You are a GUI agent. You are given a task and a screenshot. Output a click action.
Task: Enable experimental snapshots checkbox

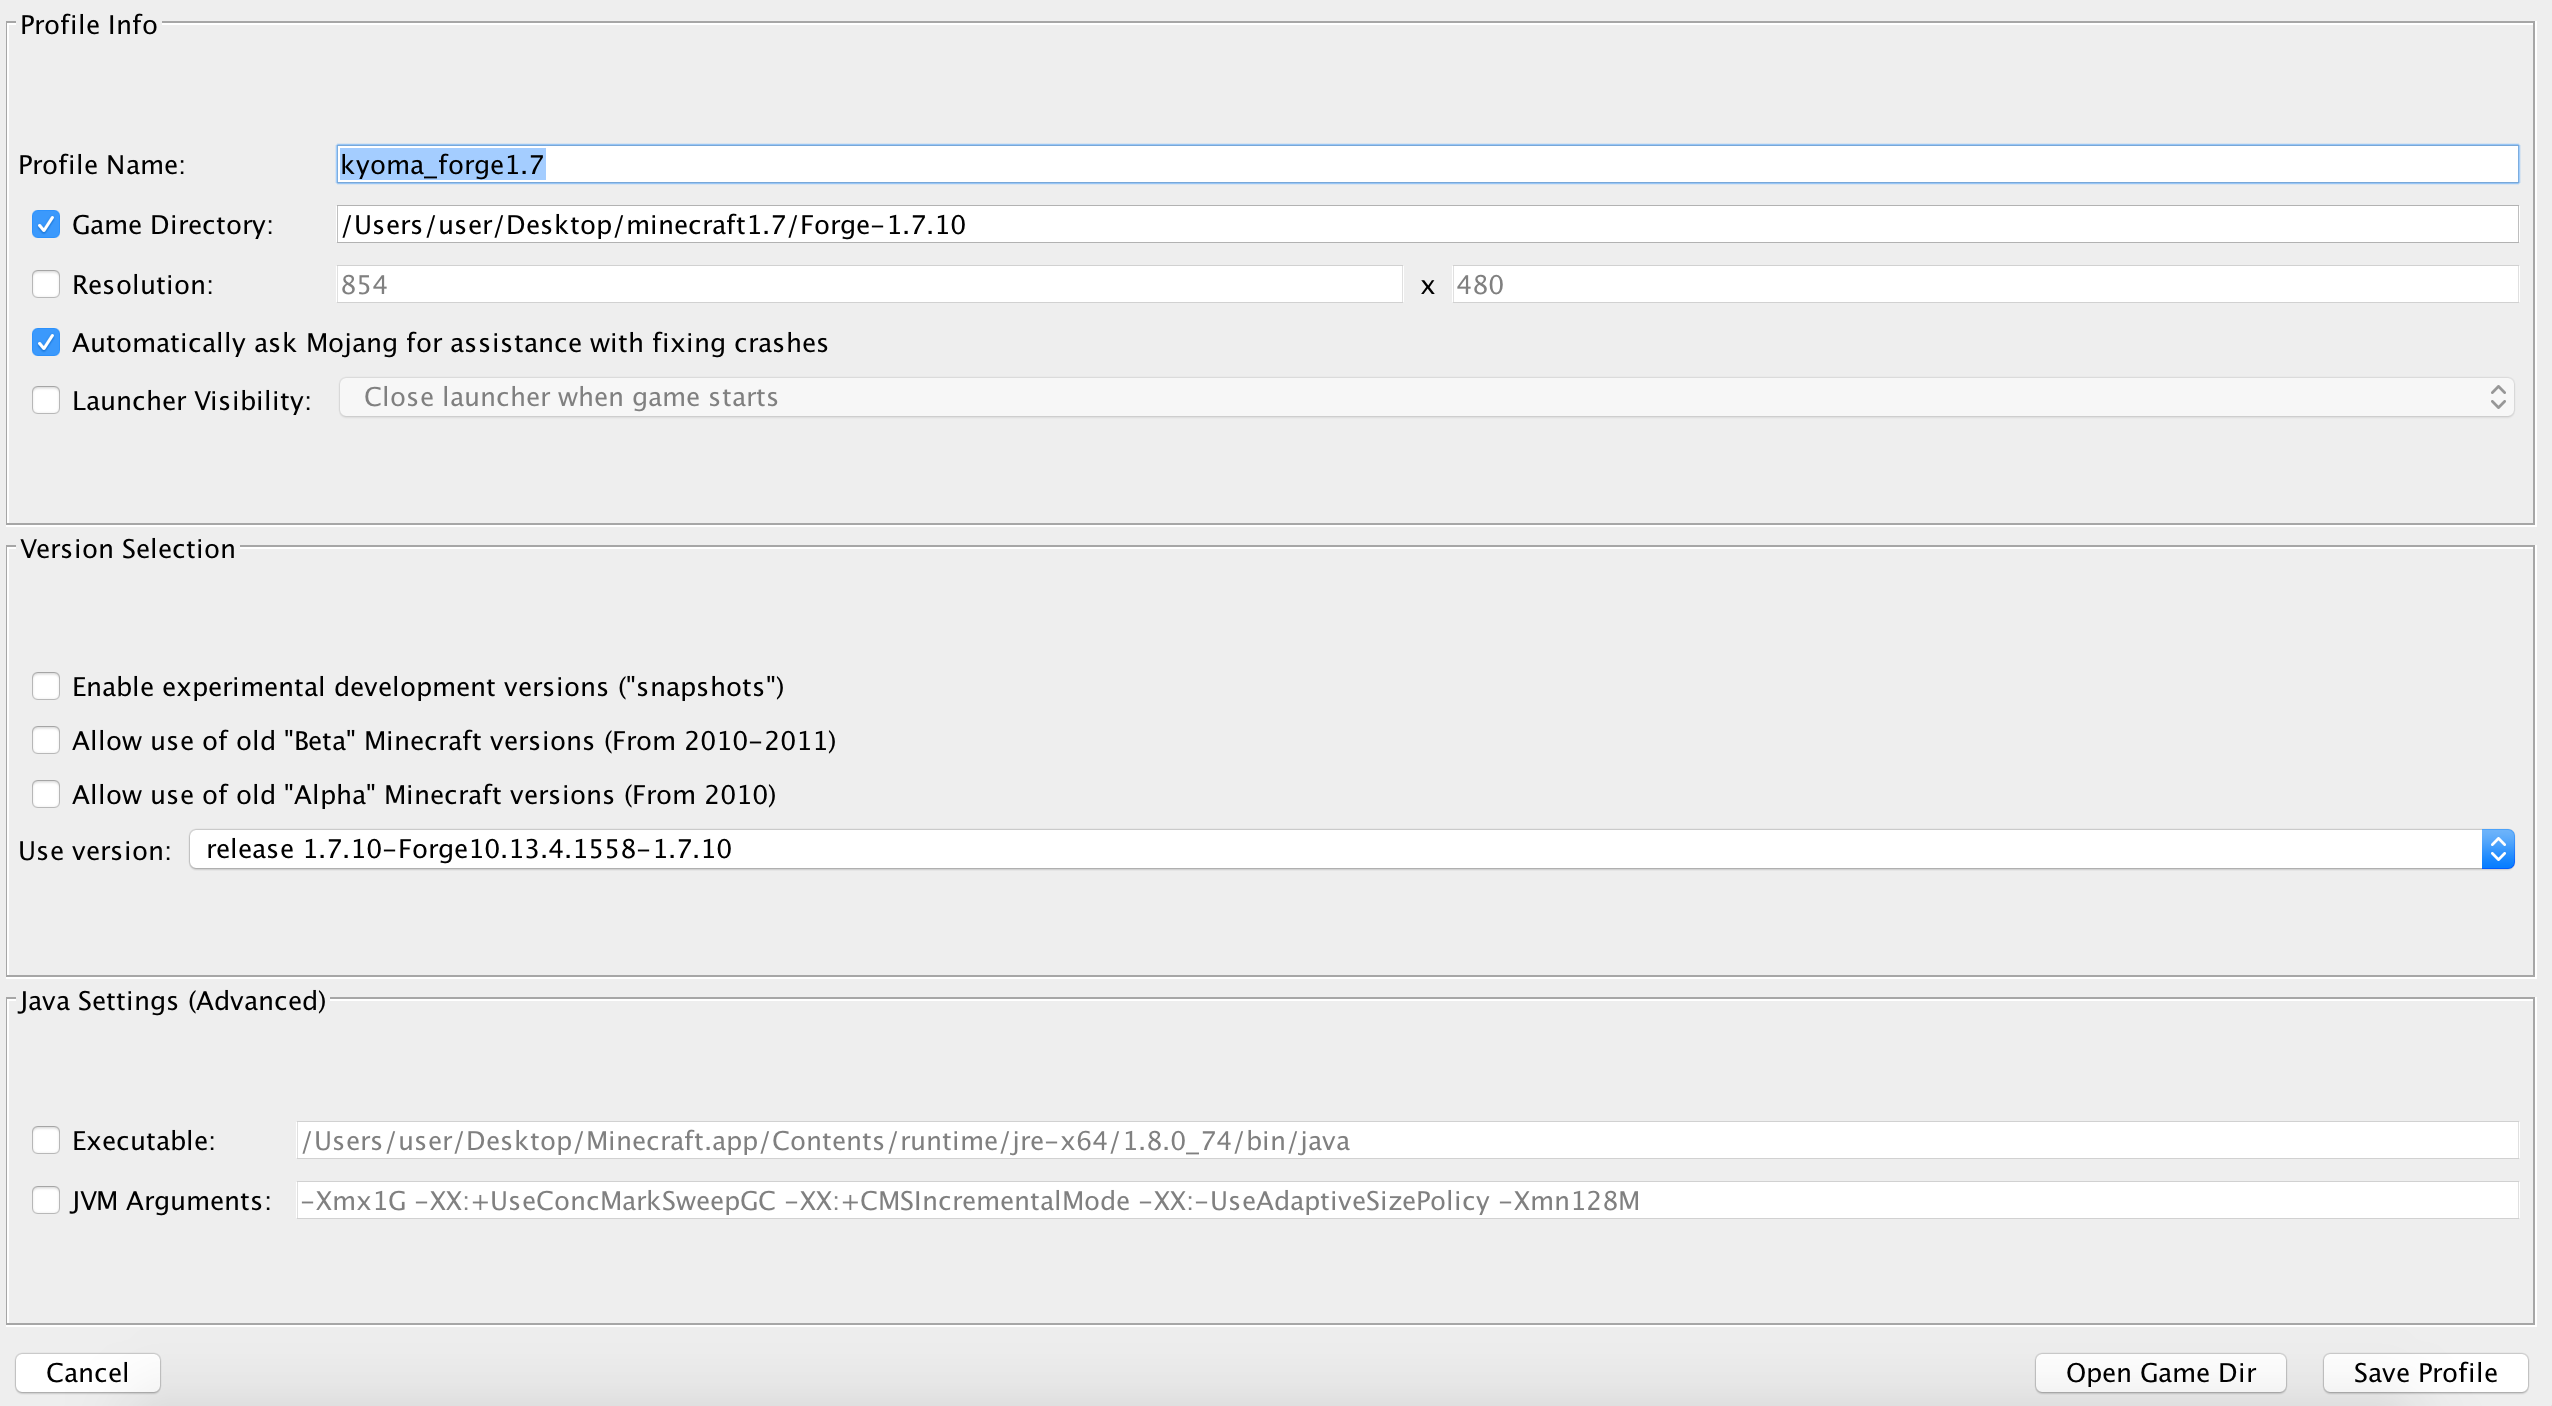pos(46,686)
